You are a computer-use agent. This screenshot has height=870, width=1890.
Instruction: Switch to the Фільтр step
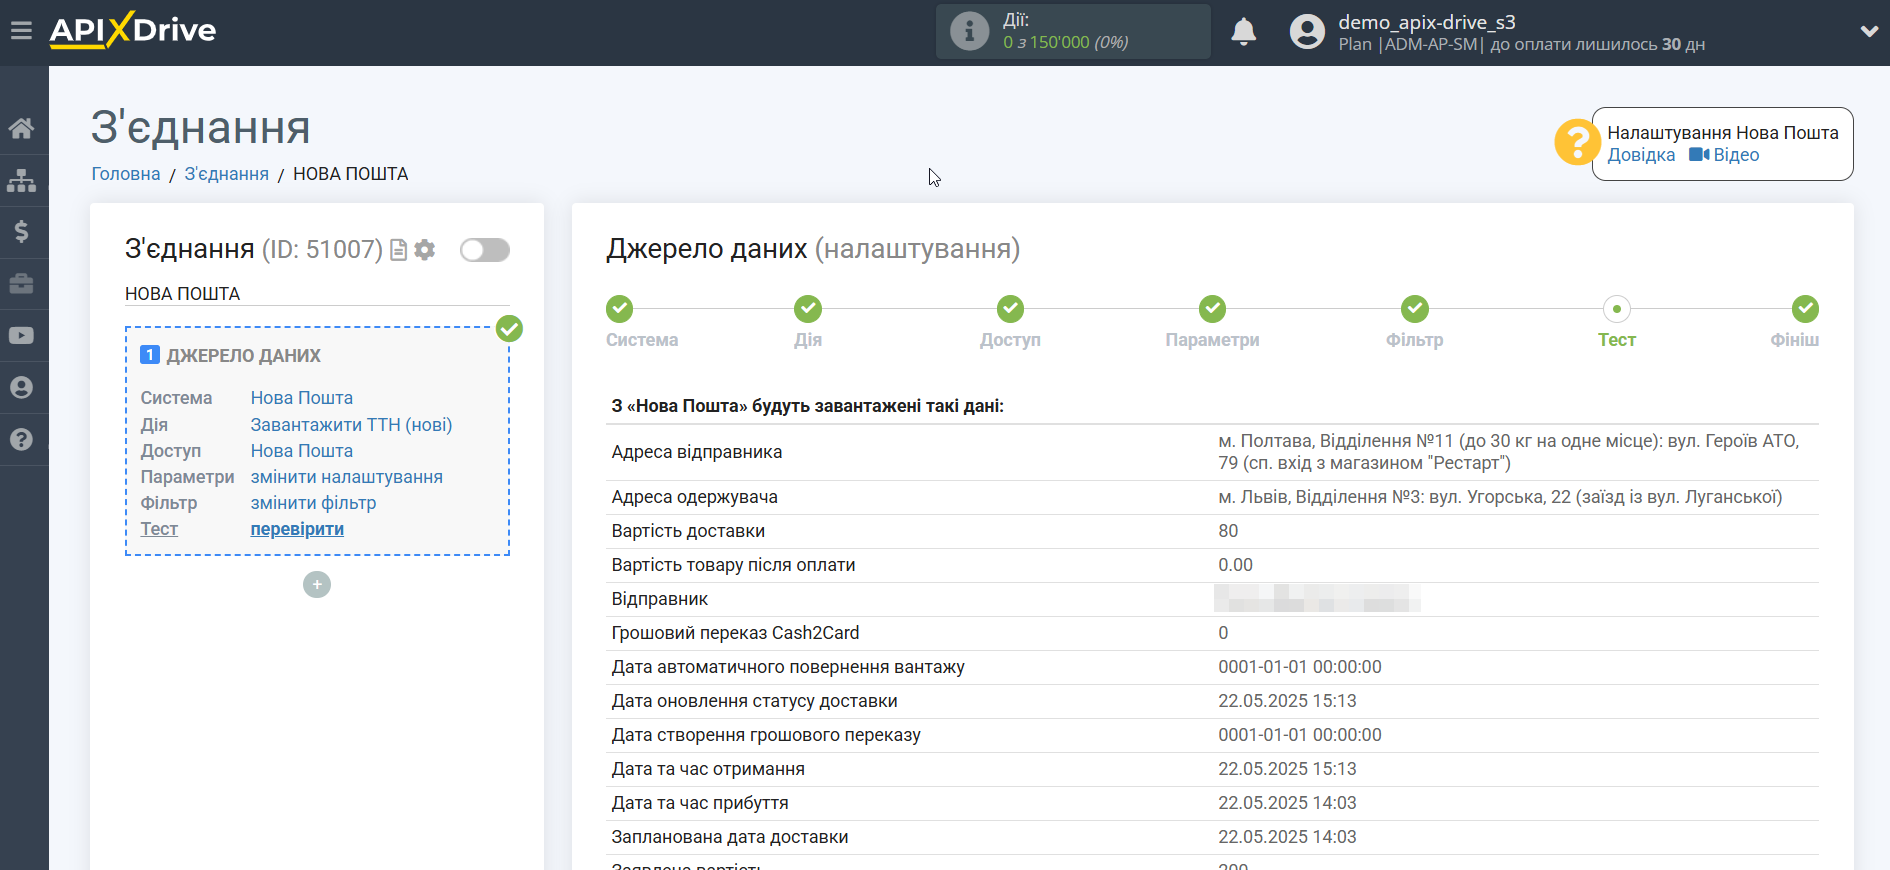(1414, 310)
